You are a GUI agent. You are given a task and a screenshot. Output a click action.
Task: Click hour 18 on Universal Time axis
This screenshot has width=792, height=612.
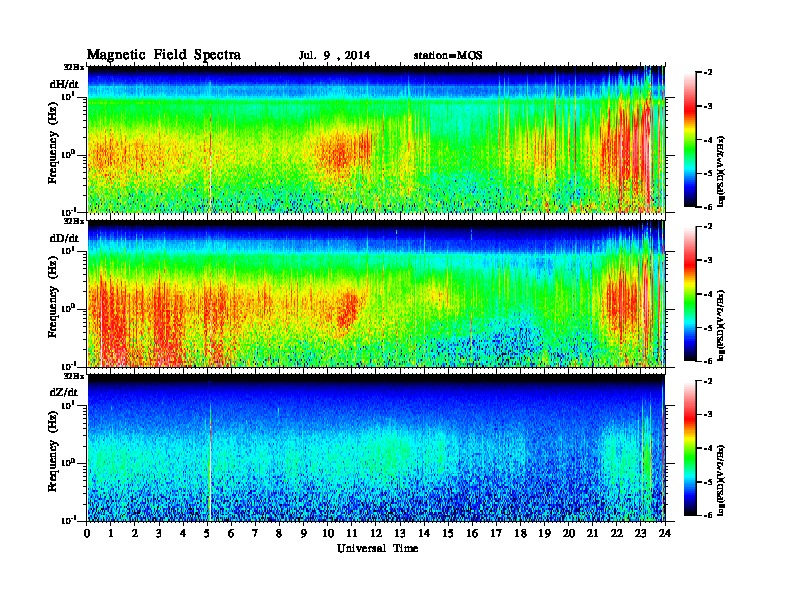[520, 534]
